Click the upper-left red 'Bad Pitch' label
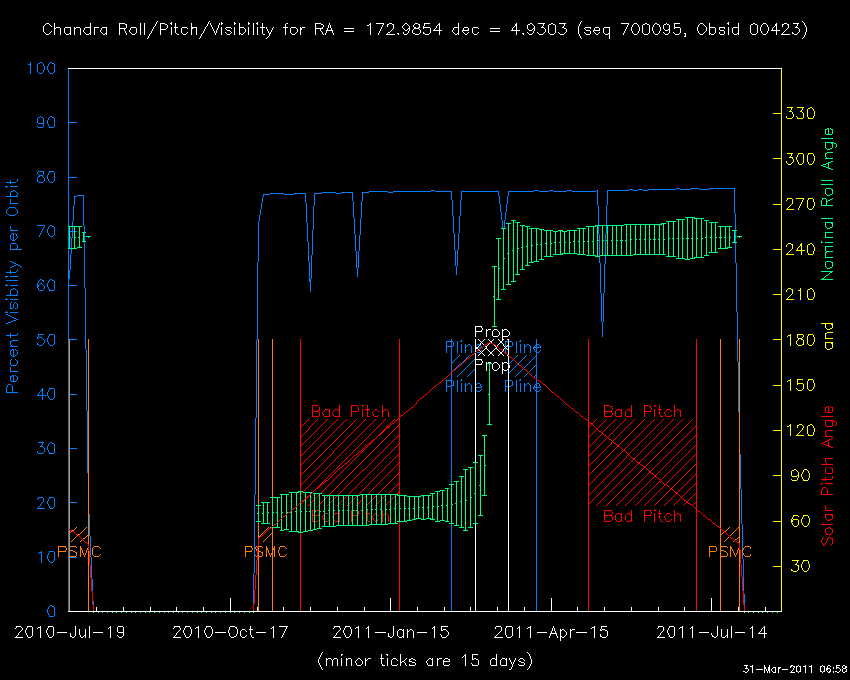Viewport: 850px width, 680px height. pyautogui.click(x=350, y=411)
